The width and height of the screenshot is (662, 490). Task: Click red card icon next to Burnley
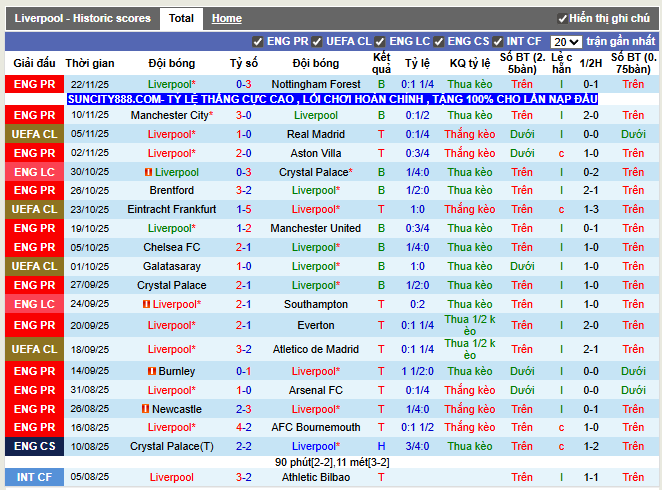pyautogui.click(x=152, y=371)
